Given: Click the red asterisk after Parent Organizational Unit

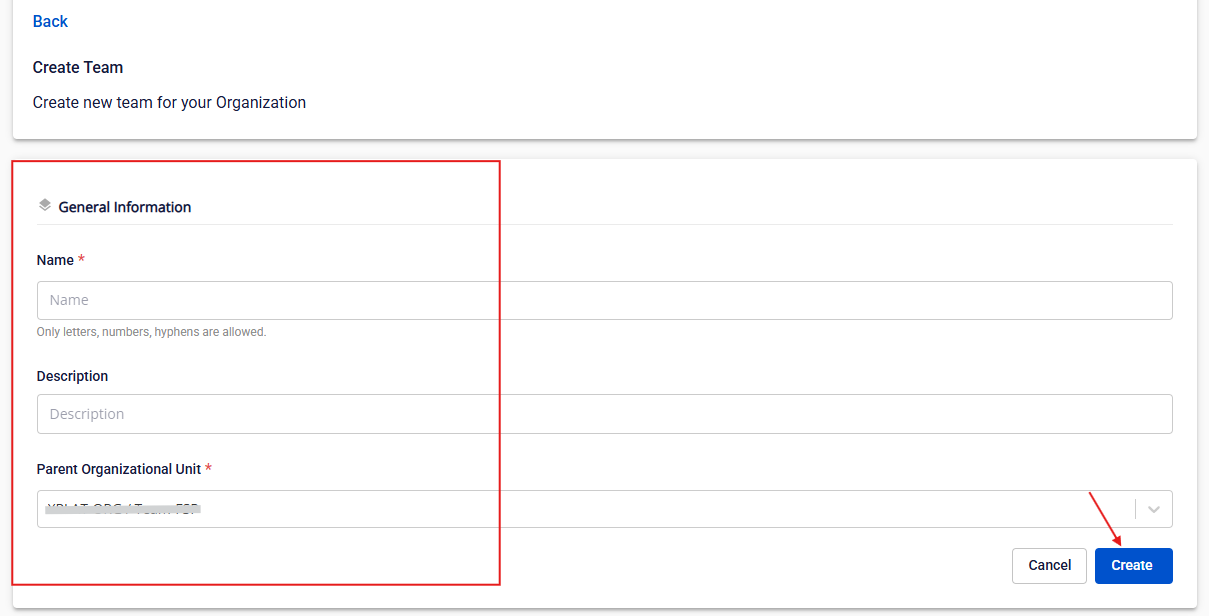Looking at the screenshot, I should point(208,469).
